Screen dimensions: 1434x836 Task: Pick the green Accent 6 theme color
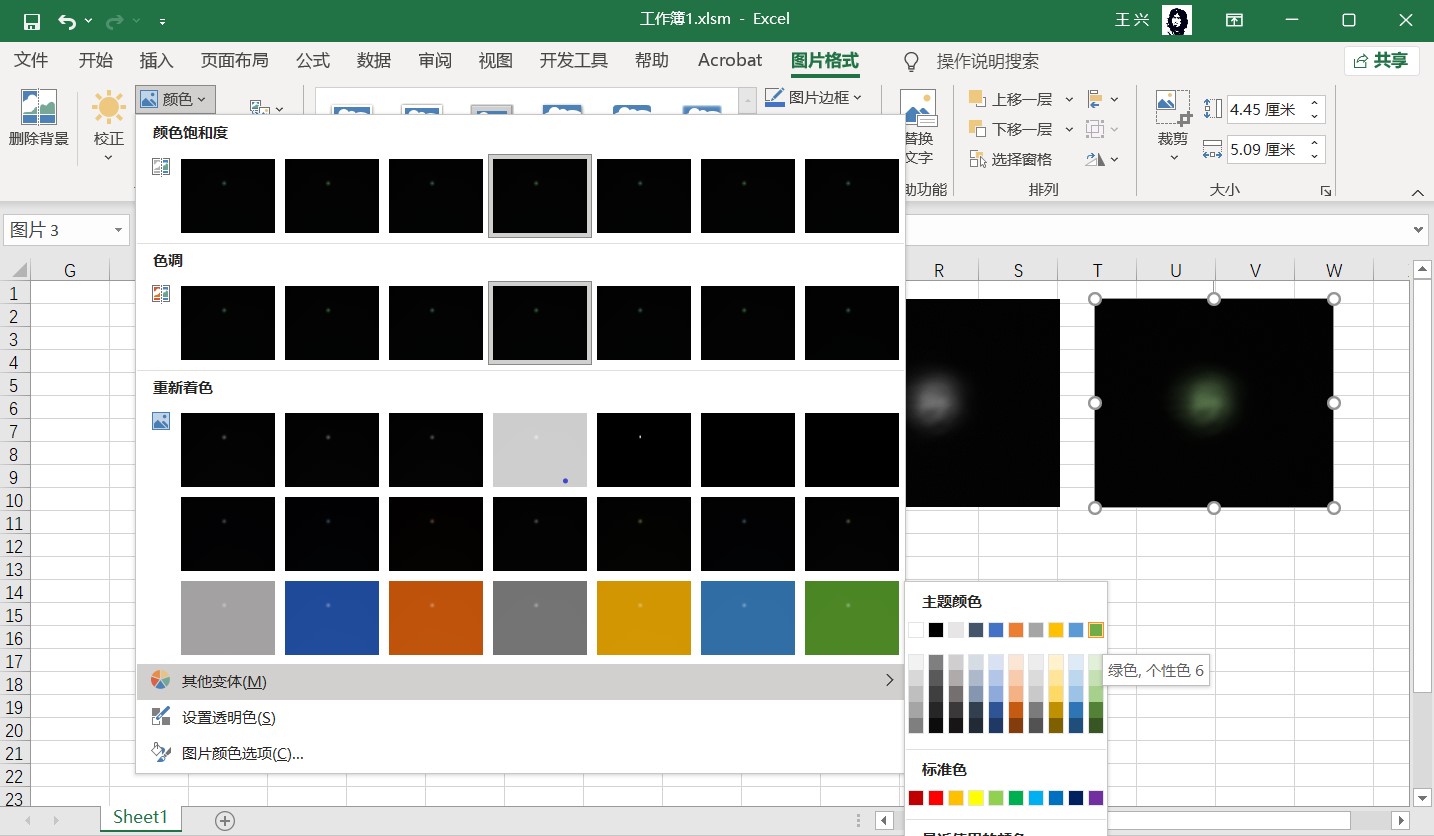pyautogui.click(x=1096, y=630)
